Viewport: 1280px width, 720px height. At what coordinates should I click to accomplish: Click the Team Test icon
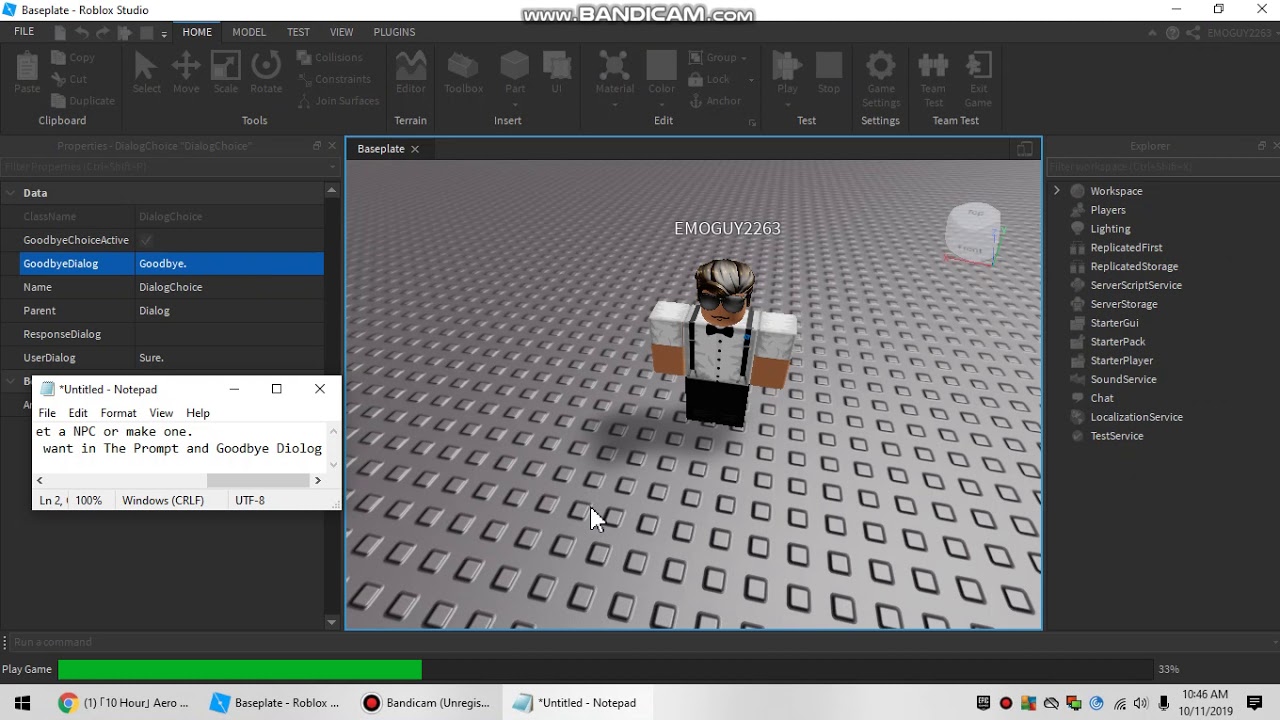(933, 66)
